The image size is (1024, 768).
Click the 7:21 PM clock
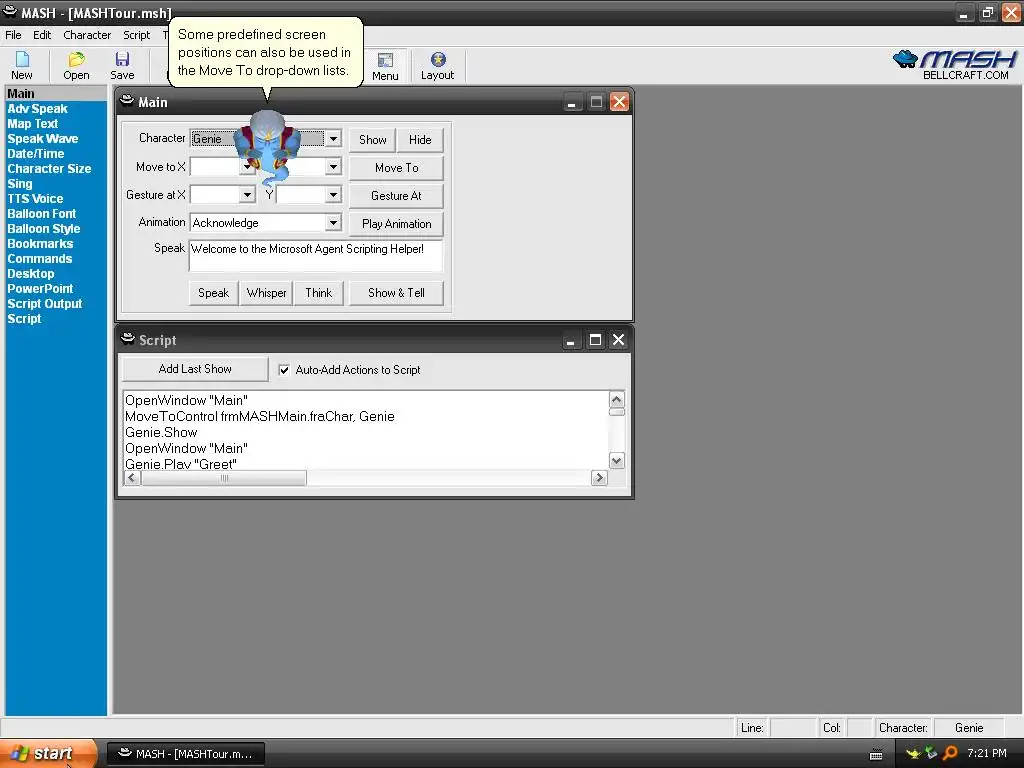pos(987,753)
